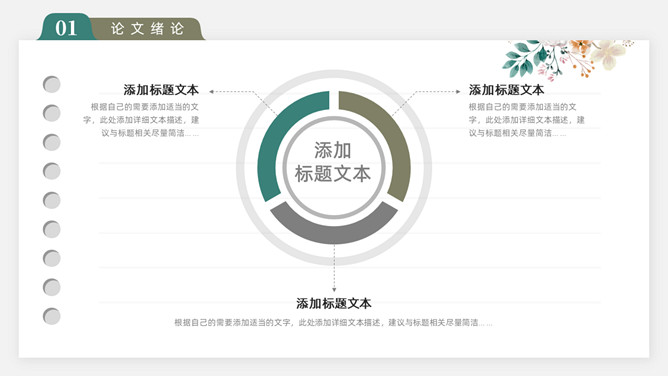Select the right heading 添加标题文本
This screenshot has width=668, height=376.
pos(506,90)
